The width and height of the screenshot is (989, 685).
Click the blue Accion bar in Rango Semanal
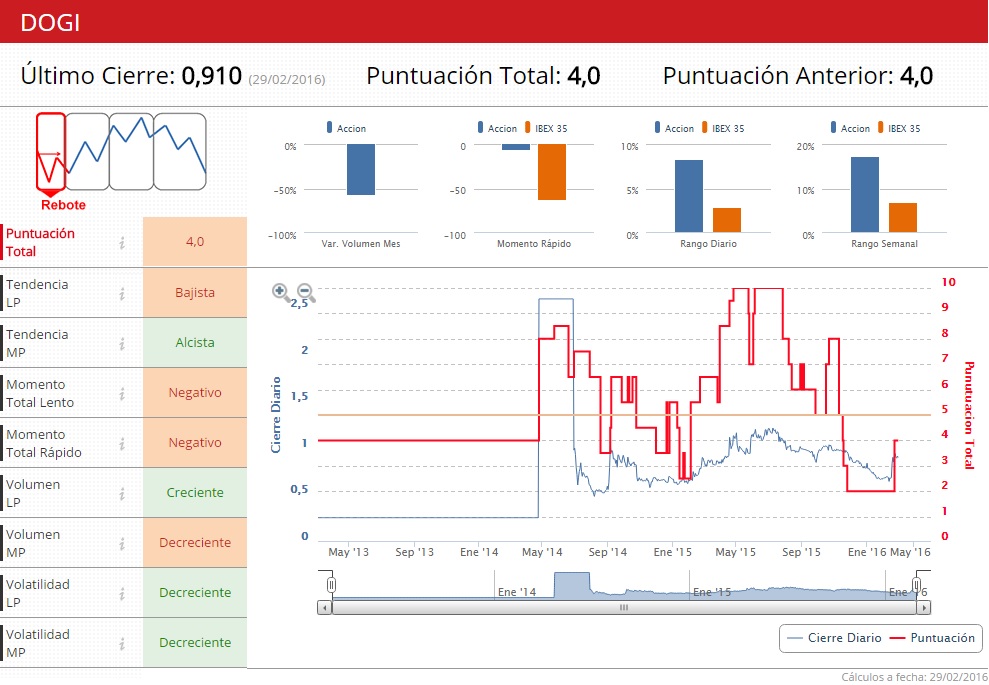(865, 194)
